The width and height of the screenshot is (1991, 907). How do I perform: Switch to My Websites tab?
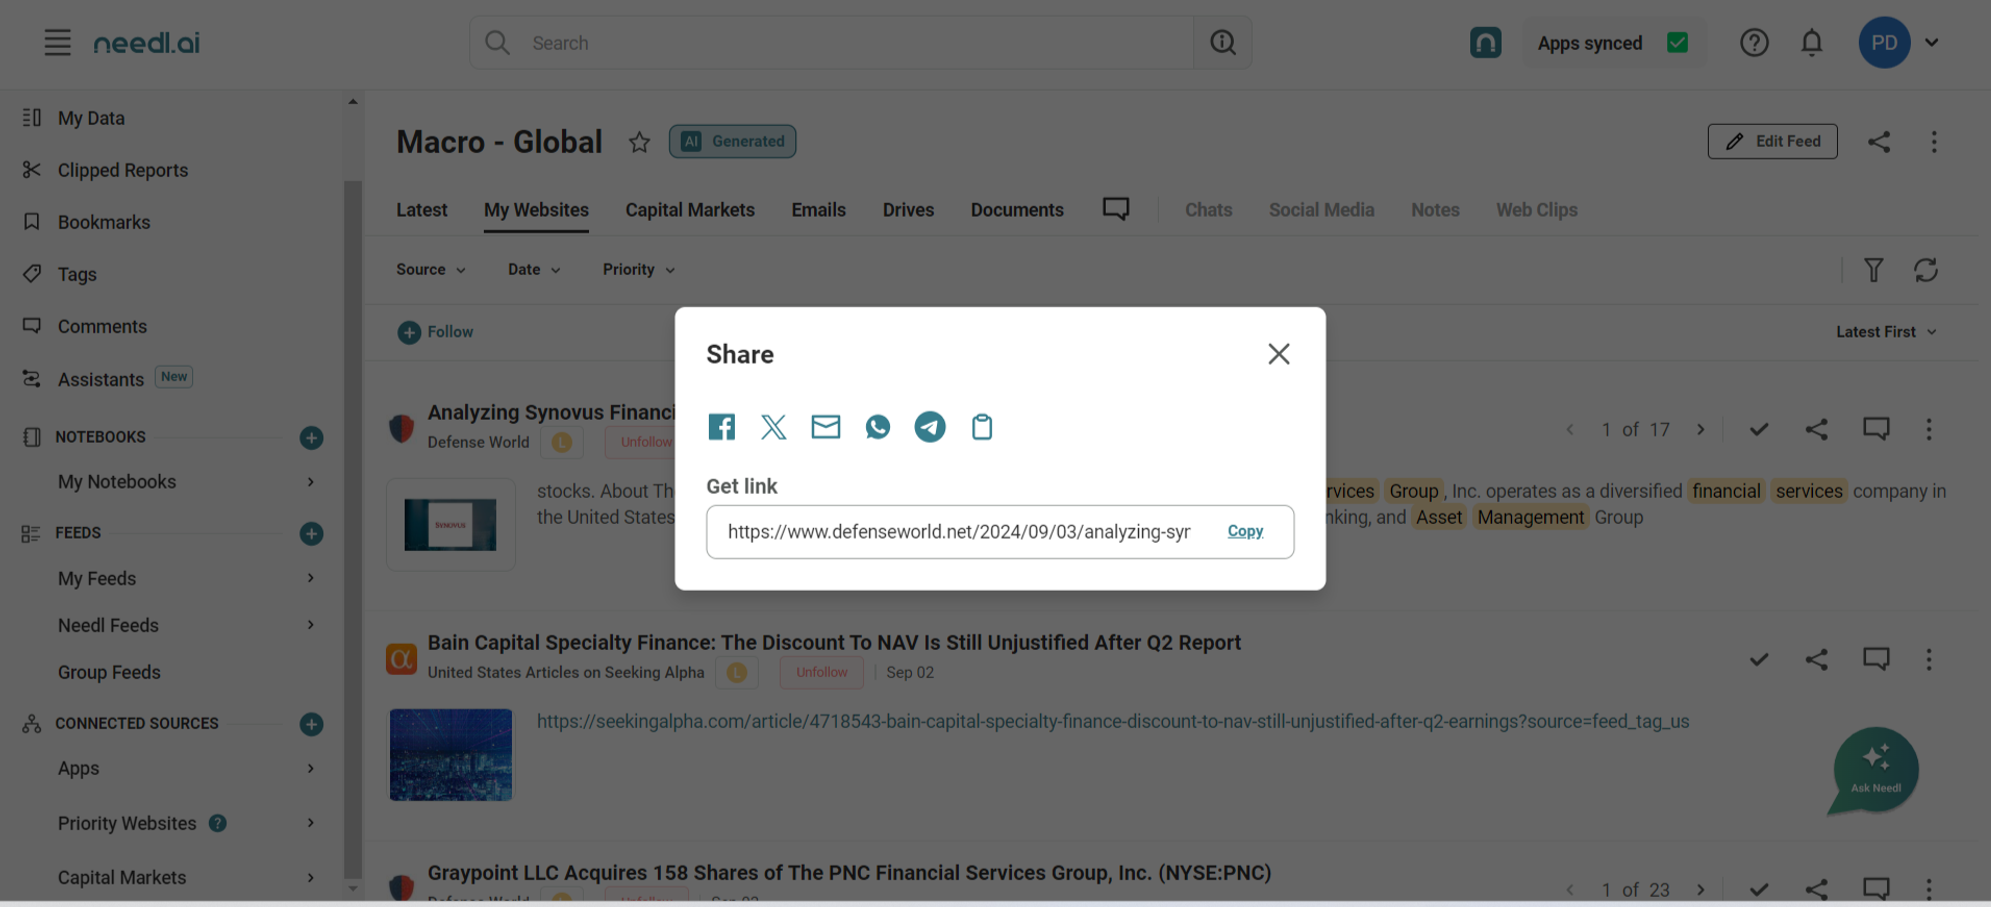tap(536, 210)
